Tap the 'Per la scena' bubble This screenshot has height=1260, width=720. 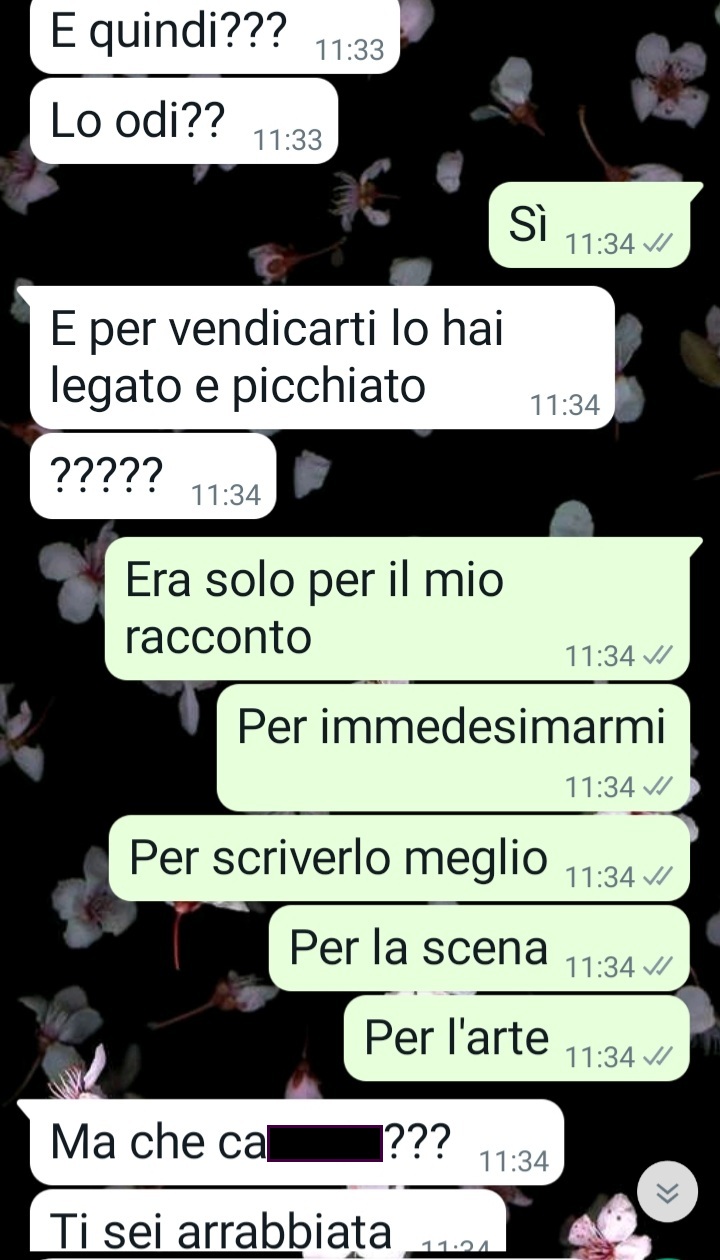click(x=479, y=948)
